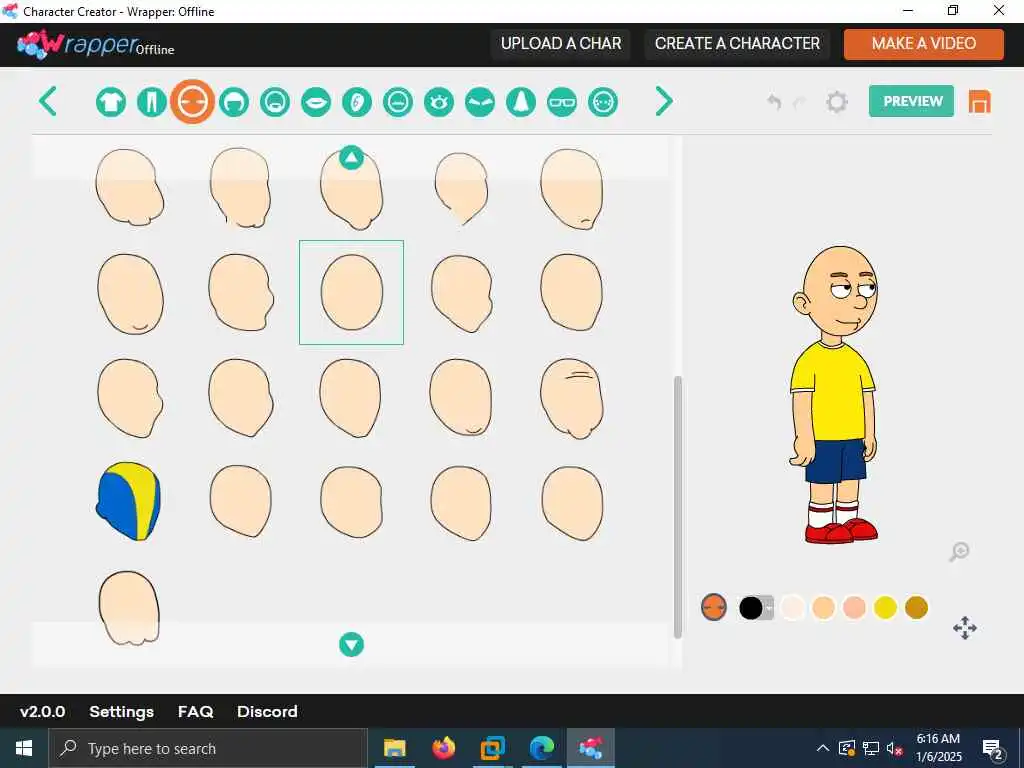
Task: Open the Discord link in footer
Action: point(267,711)
